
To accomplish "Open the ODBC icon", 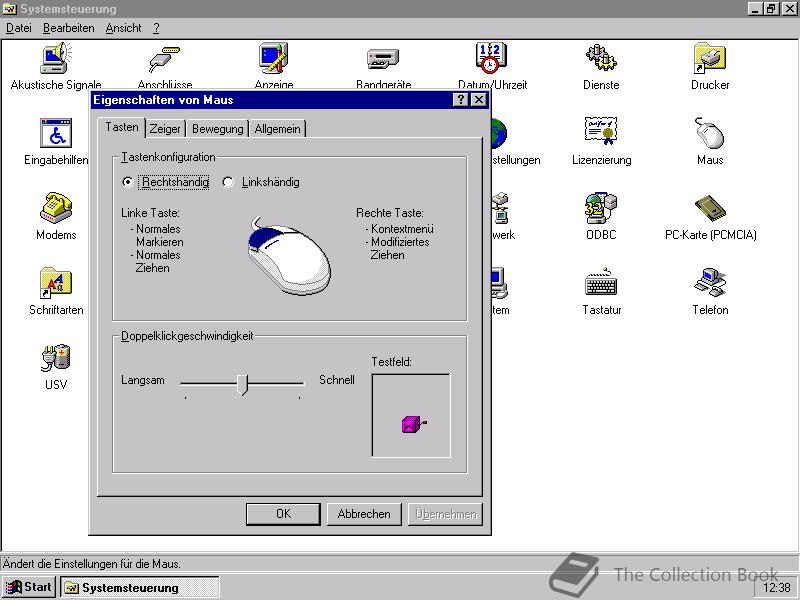I will coord(601,208).
